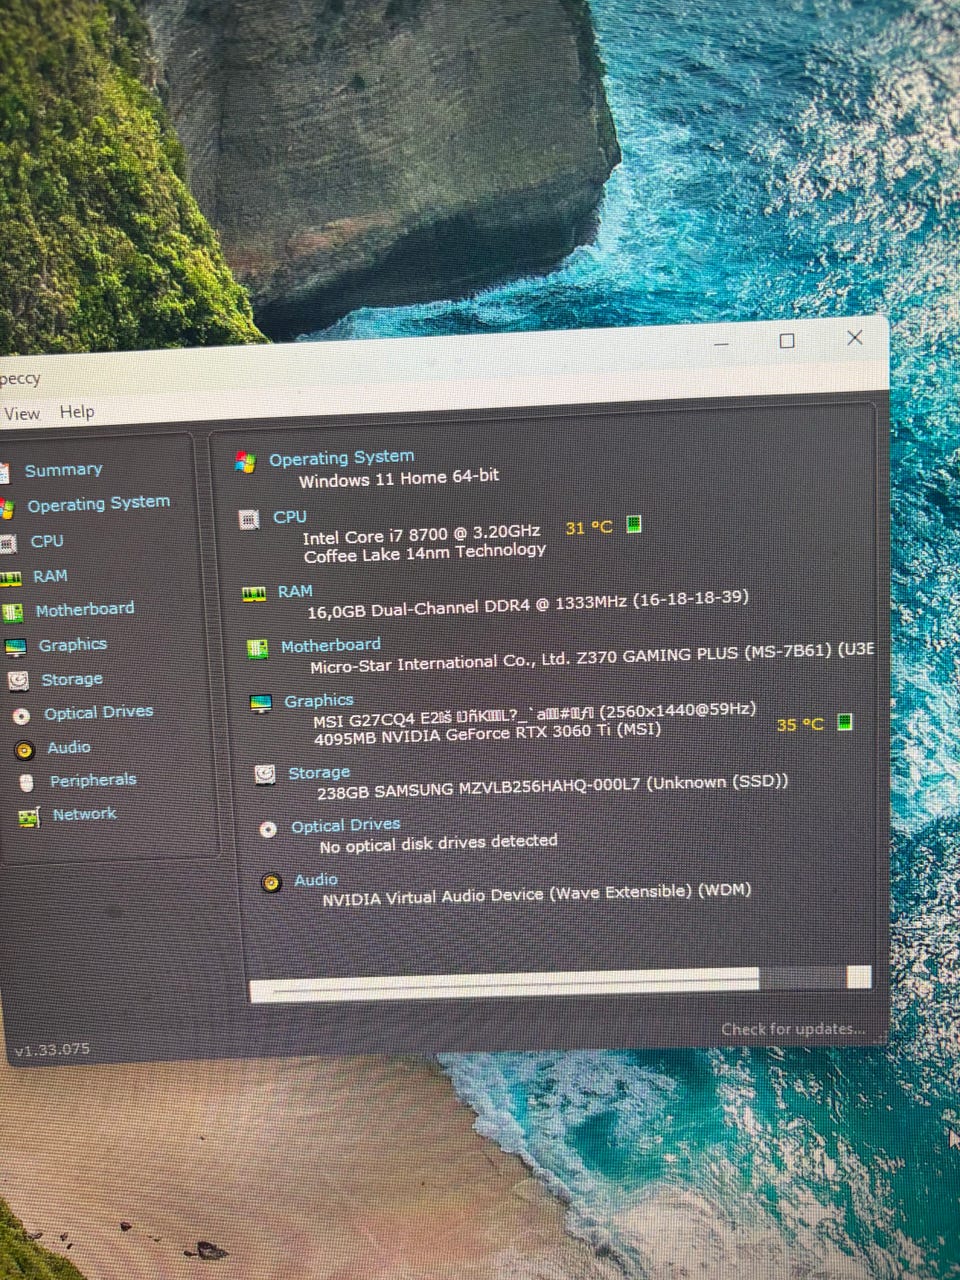Open the Optical Drives heading link in summary
The width and height of the screenshot is (960, 1280).
click(346, 826)
